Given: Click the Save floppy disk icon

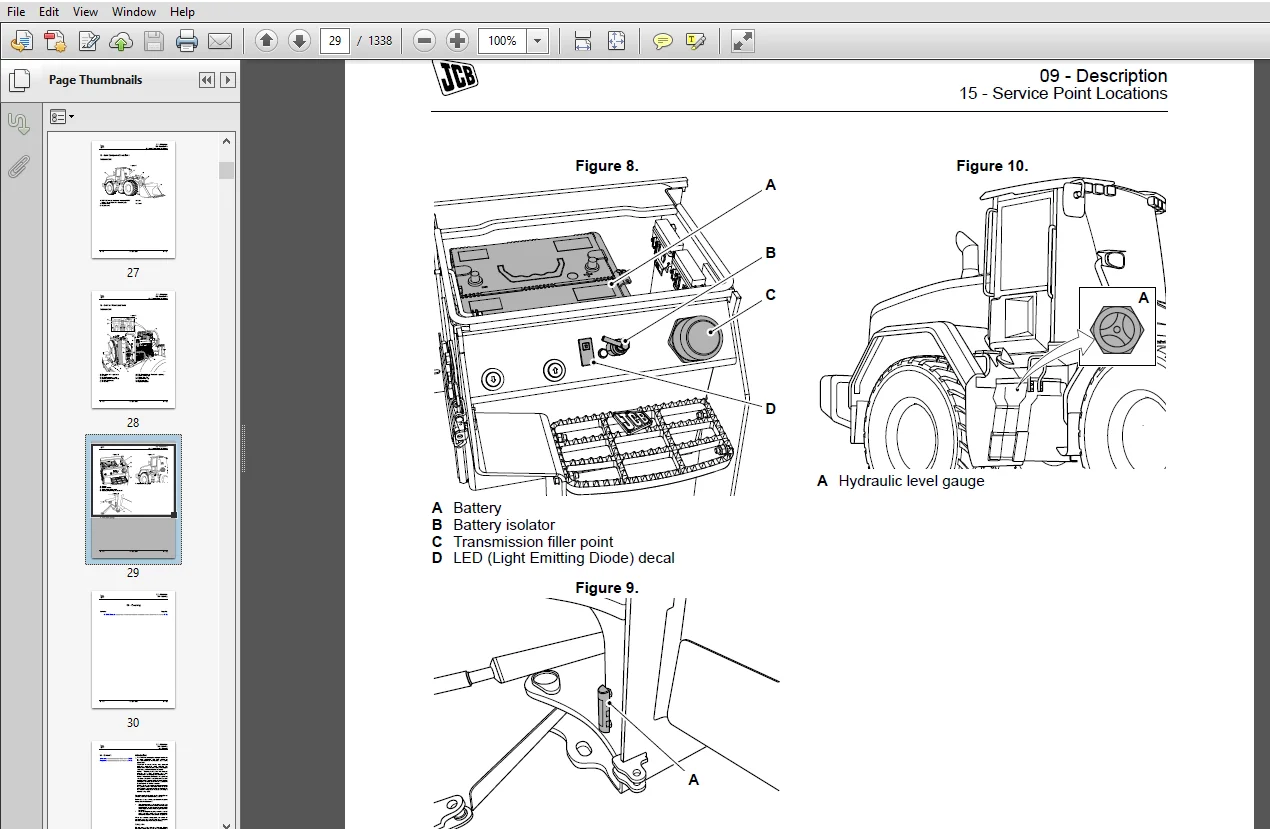Looking at the screenshot, I should coord(153,41).
